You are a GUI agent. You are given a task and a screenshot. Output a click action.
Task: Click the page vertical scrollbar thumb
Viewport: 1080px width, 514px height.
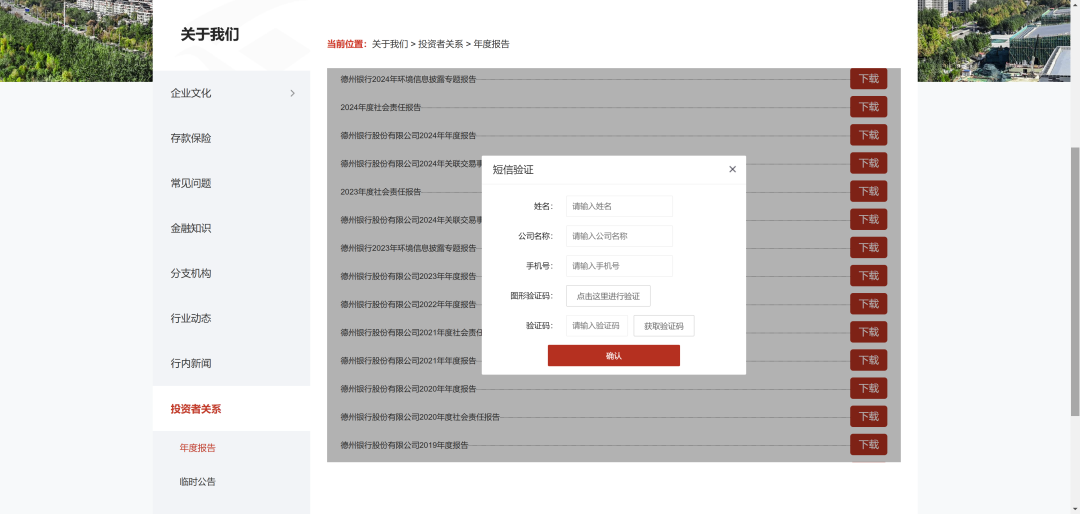tap(1075, 281)
